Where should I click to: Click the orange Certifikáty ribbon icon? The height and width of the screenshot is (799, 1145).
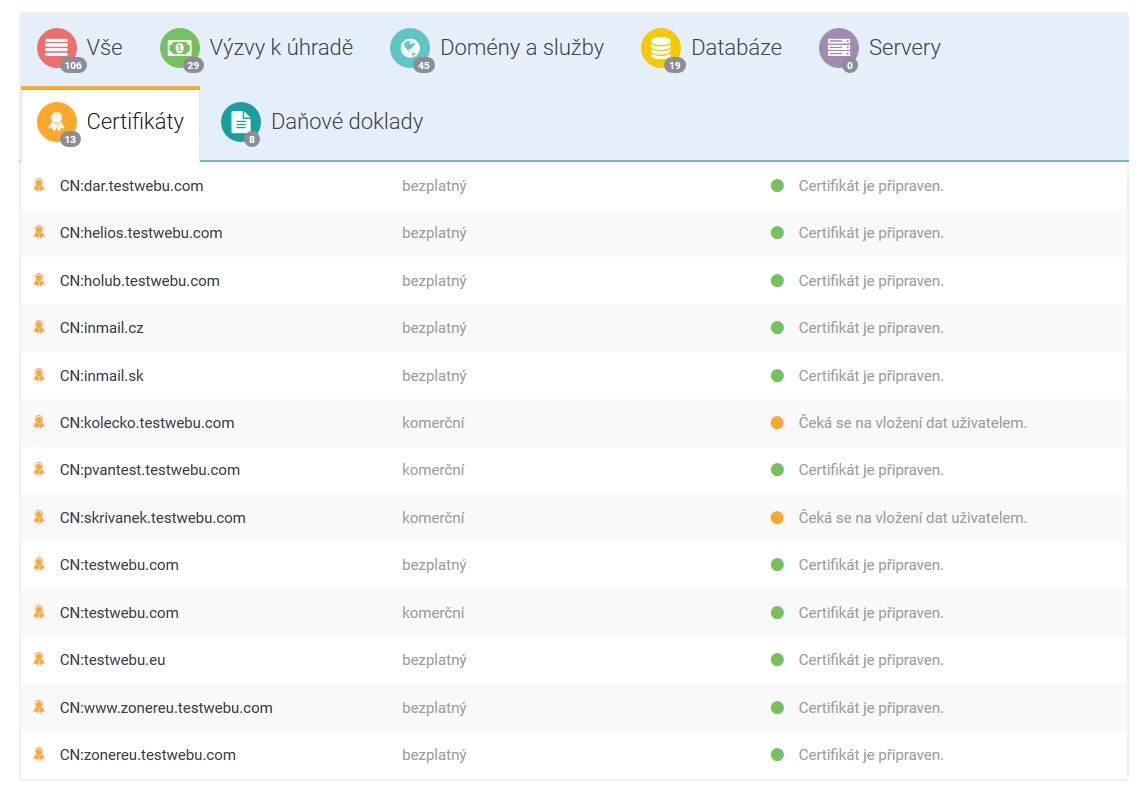click(x=57, y=122)
